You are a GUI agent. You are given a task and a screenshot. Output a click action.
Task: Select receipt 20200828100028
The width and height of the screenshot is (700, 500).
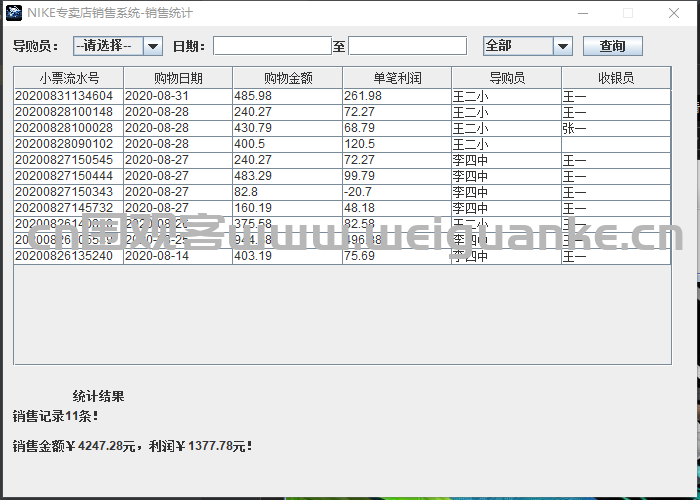click(x=69, y=129)
